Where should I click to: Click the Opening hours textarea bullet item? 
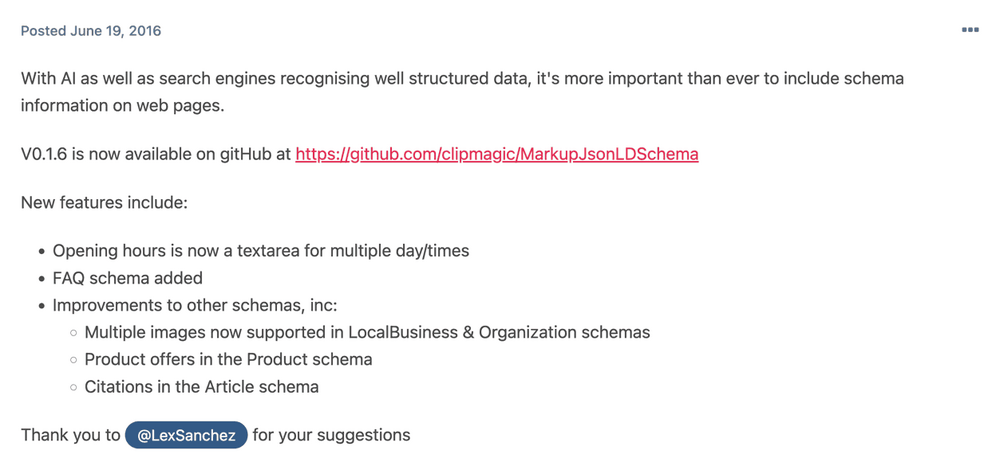coord(260,251)
